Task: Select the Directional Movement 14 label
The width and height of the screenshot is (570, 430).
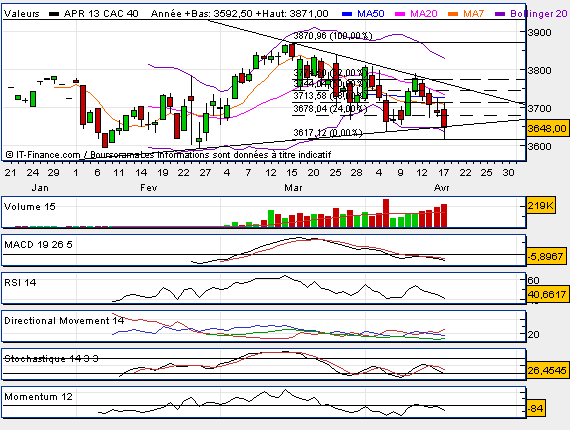Action: pyautogui.click(x=64, y=321)
